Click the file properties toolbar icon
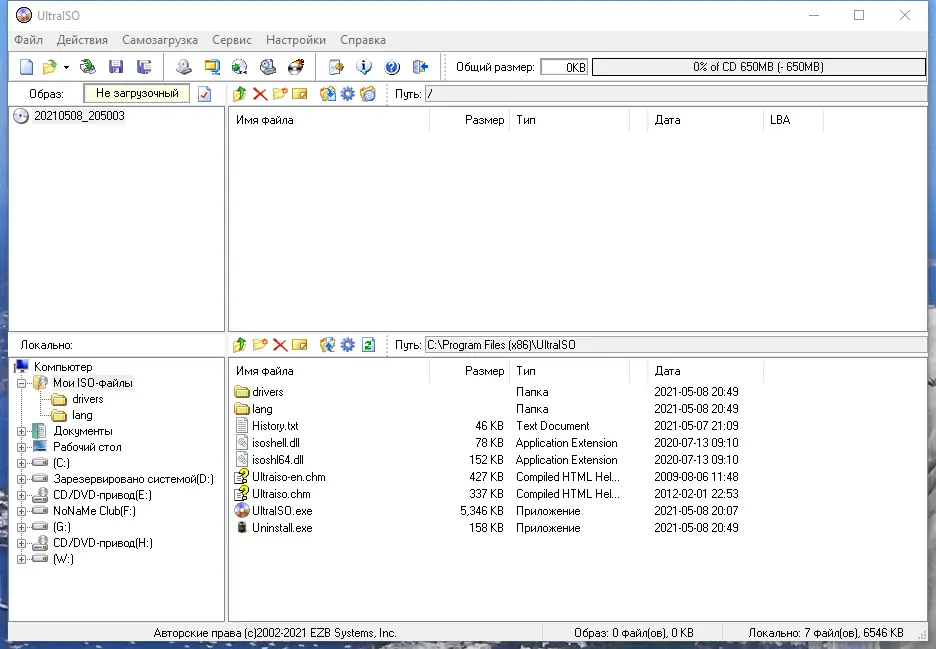936x649 pixels. pyautogui.click(x=336, y=67)
